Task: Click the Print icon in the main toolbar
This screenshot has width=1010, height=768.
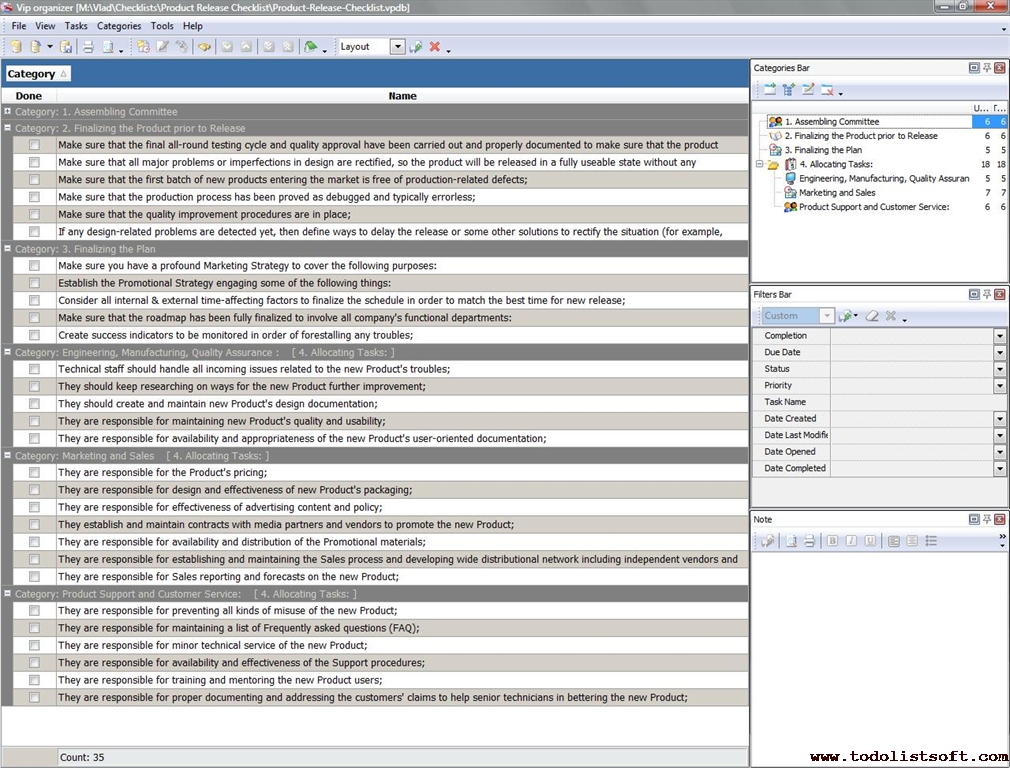Action: 88,47
